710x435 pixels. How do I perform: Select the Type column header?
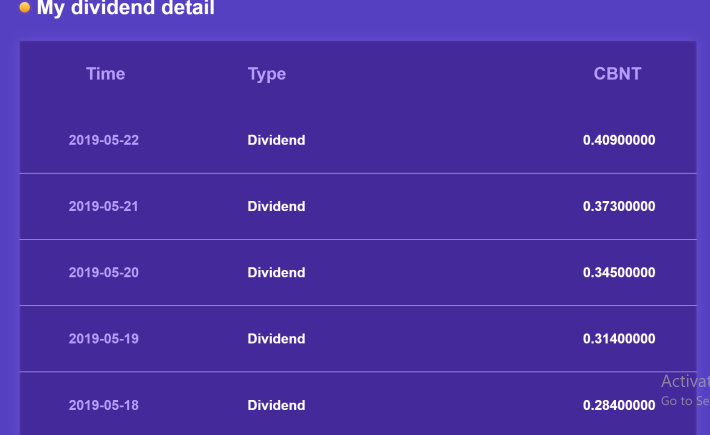[x=267, y=74]
